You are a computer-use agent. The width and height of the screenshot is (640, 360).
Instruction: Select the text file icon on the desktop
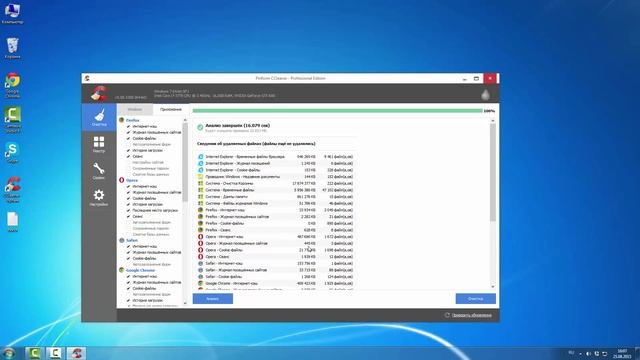12,222
